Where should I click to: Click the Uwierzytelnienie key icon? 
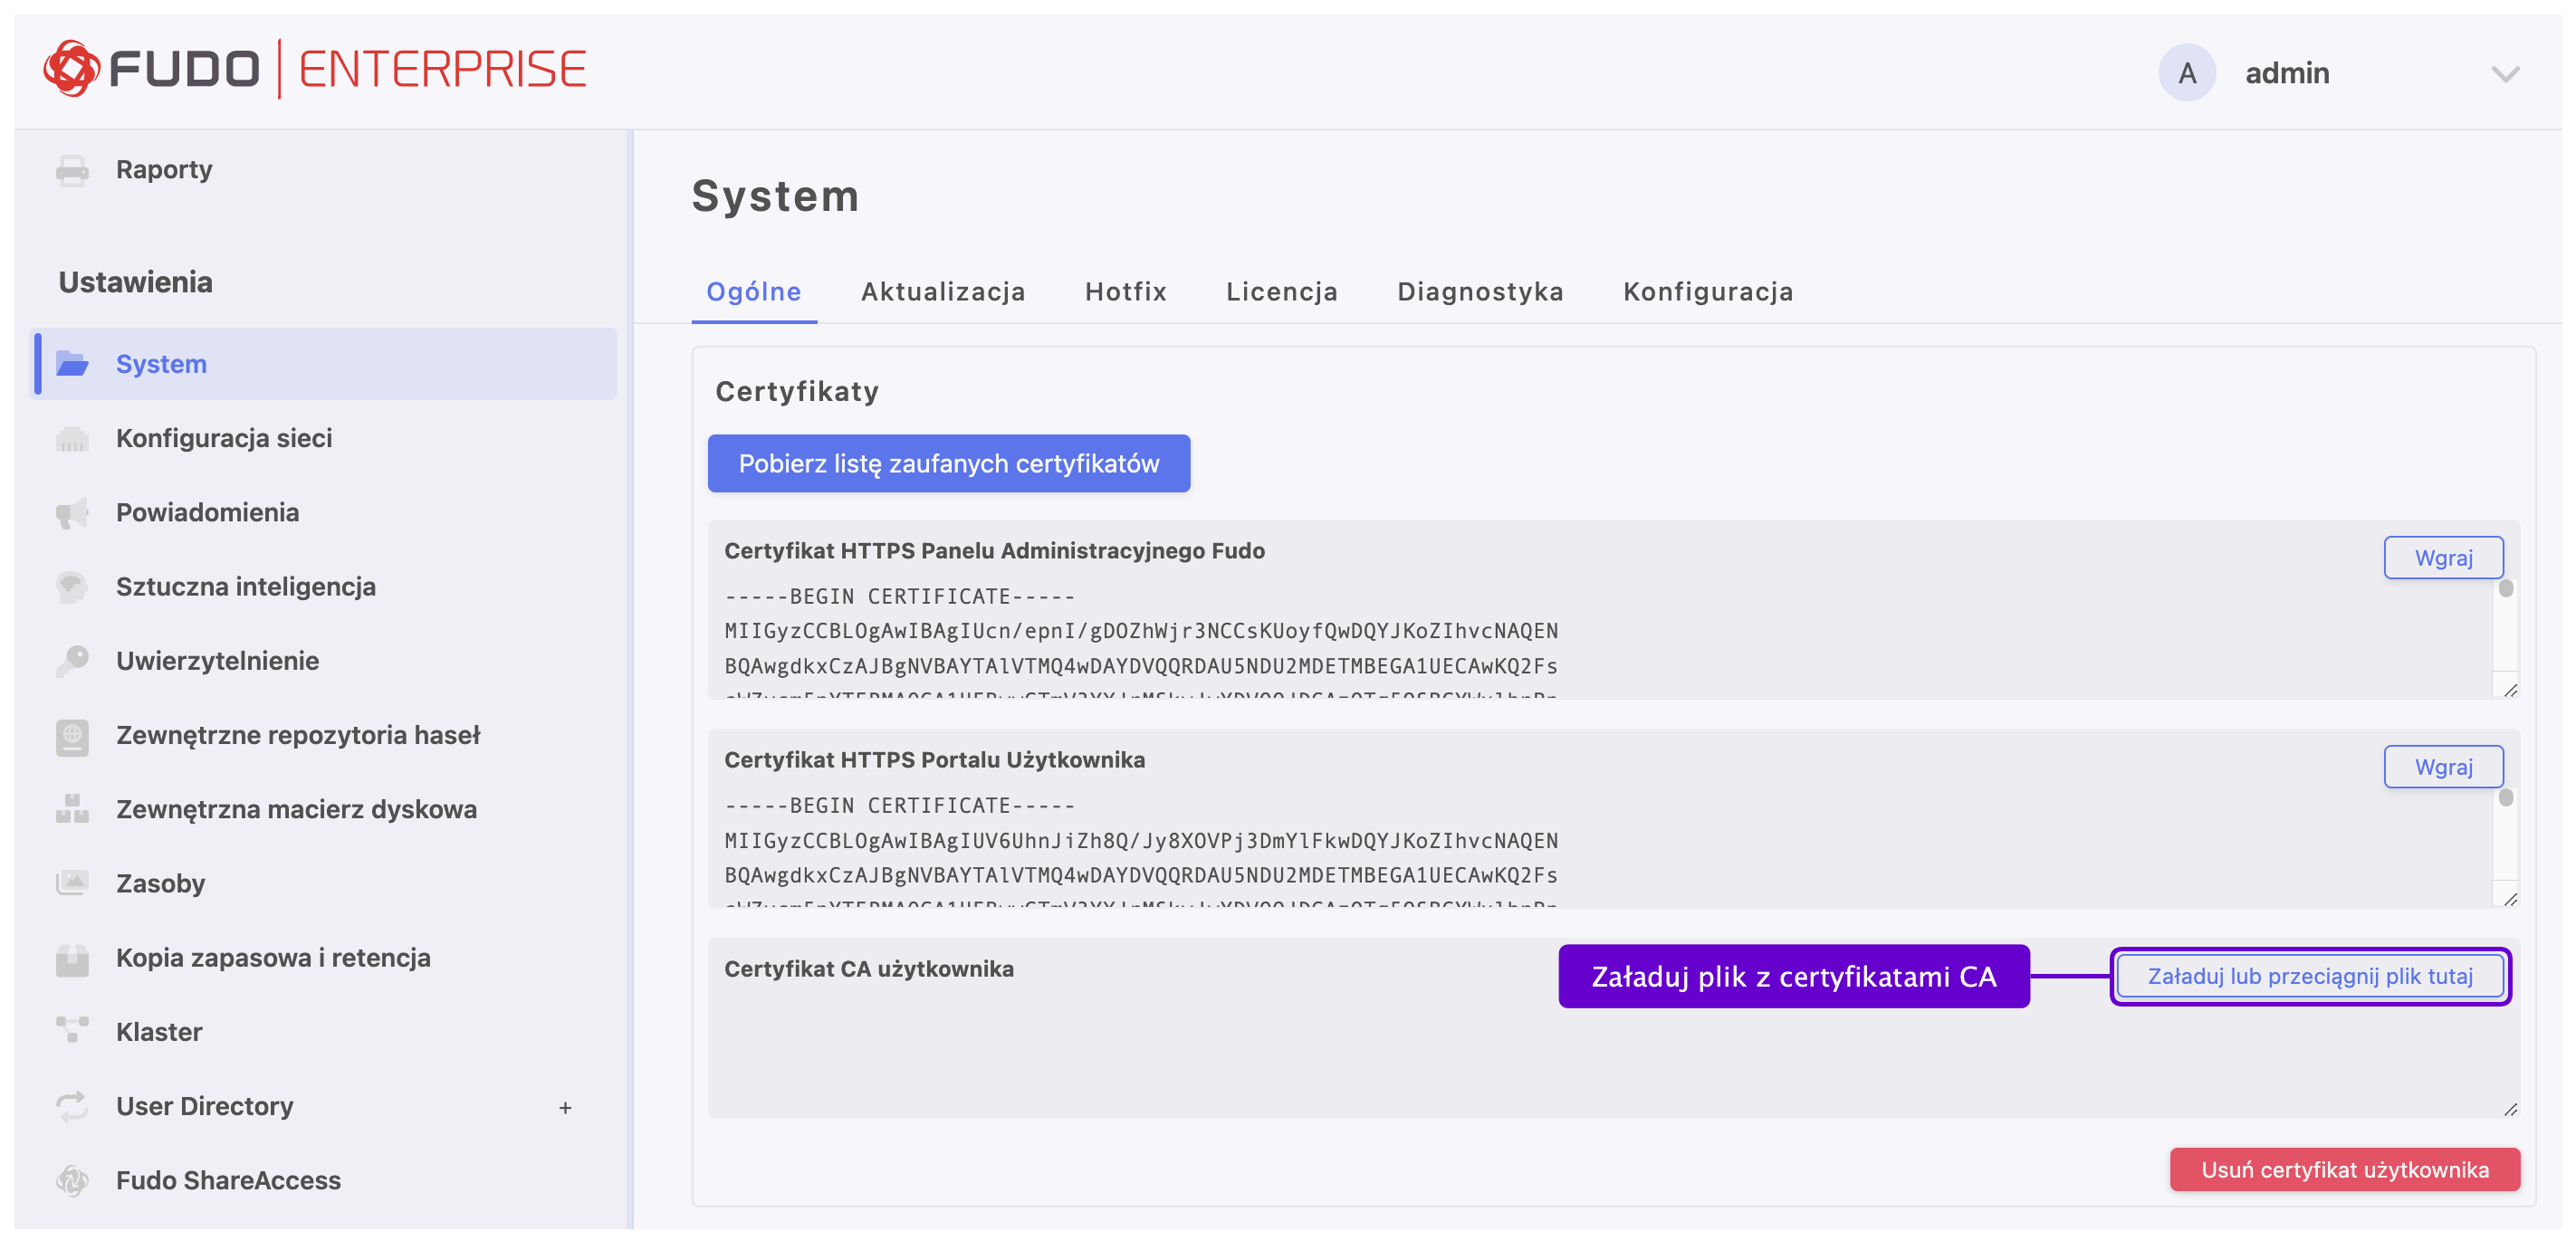tap(72, 661)
